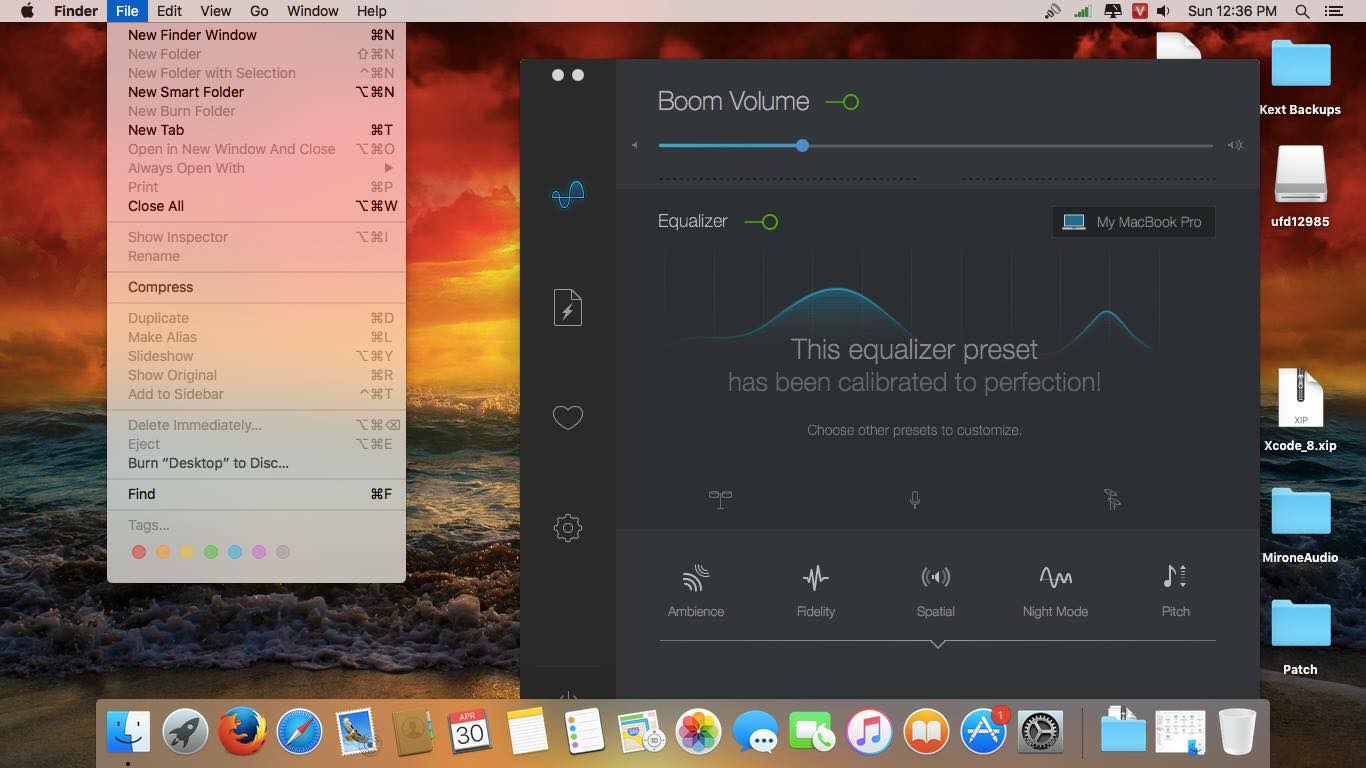Image resolution: width=1366 pixels, height=768 pixels.
Task: Click the Finder app menu title
Action: click(x=75, y=11)
